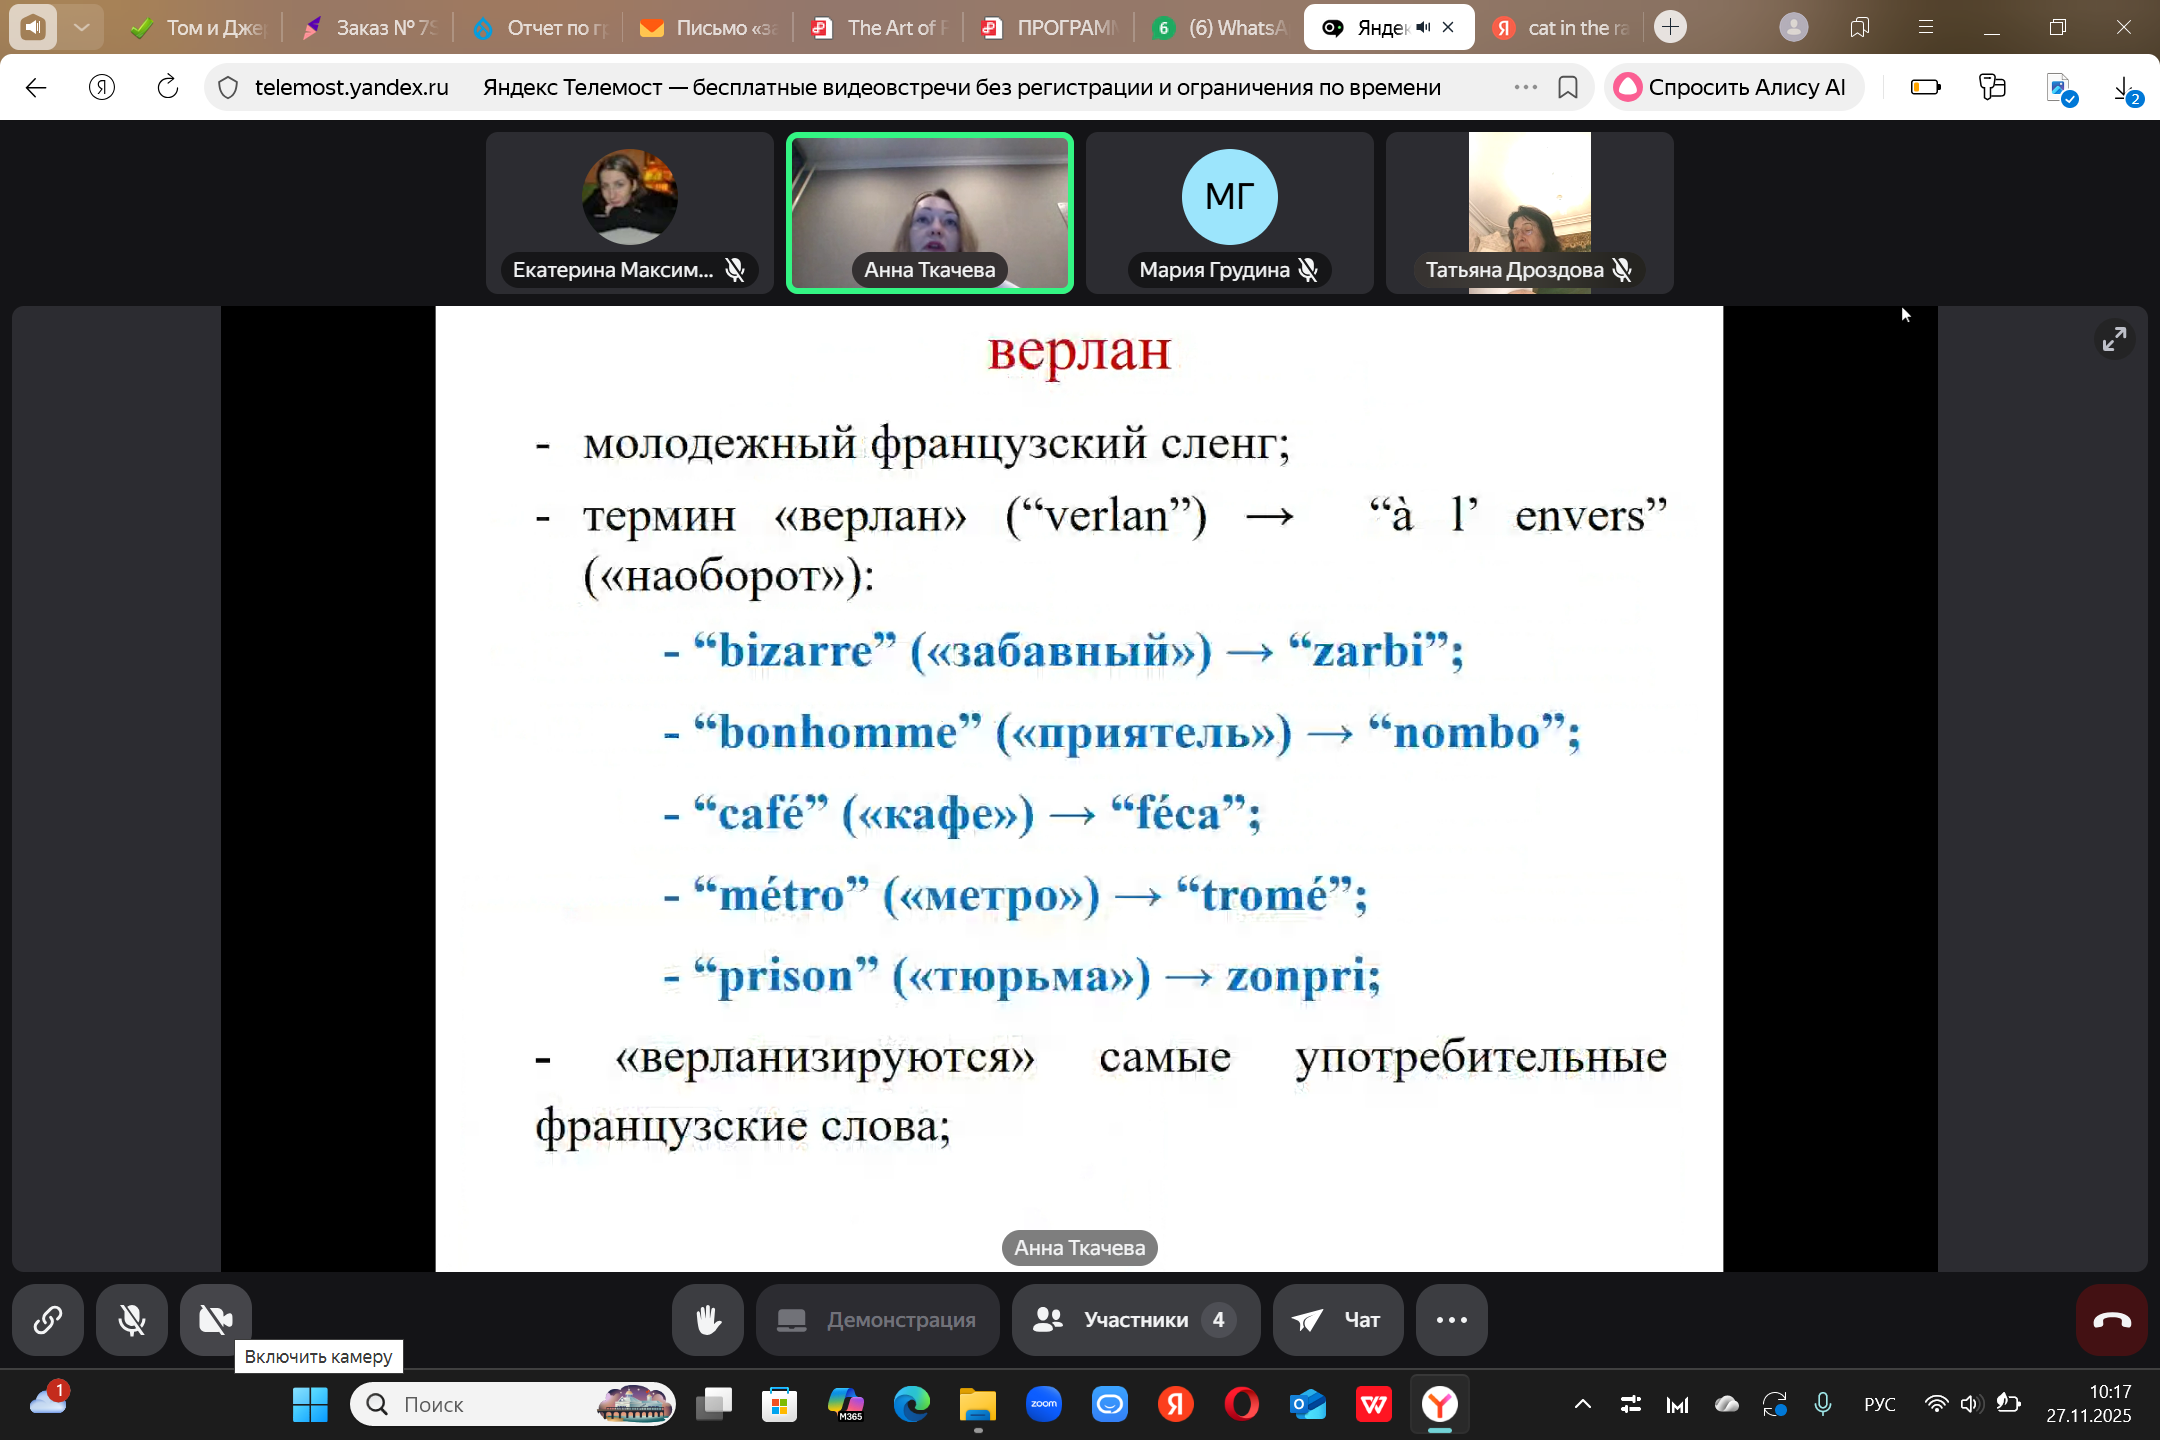
Task: Click the Спросить Алису AI button
Action: pyautogui.click(x=1732, y=87)
